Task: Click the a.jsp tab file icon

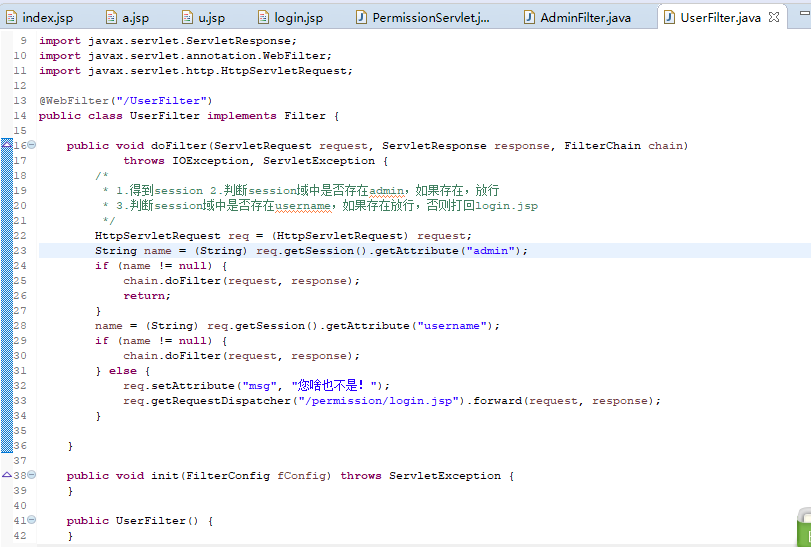Action: pyautogui.click(x=111, y=17)
